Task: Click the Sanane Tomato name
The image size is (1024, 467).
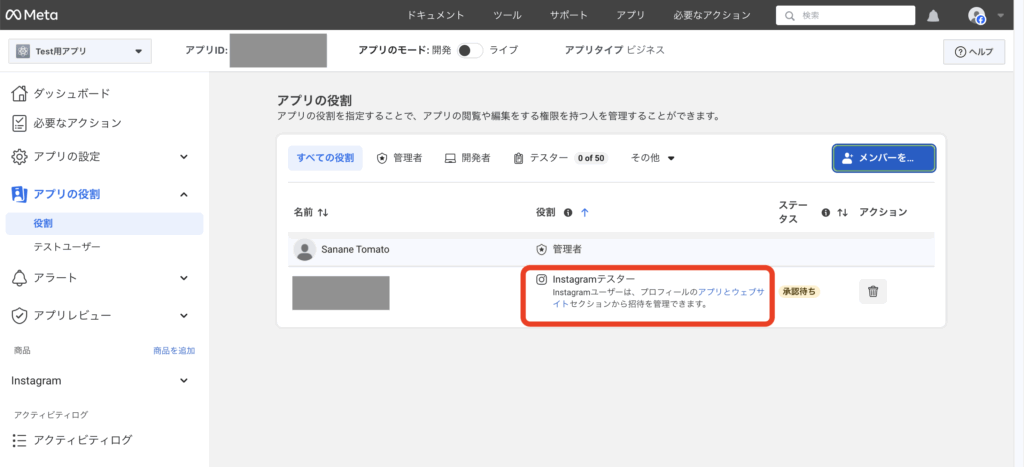Action: click(x=353, y=250)
